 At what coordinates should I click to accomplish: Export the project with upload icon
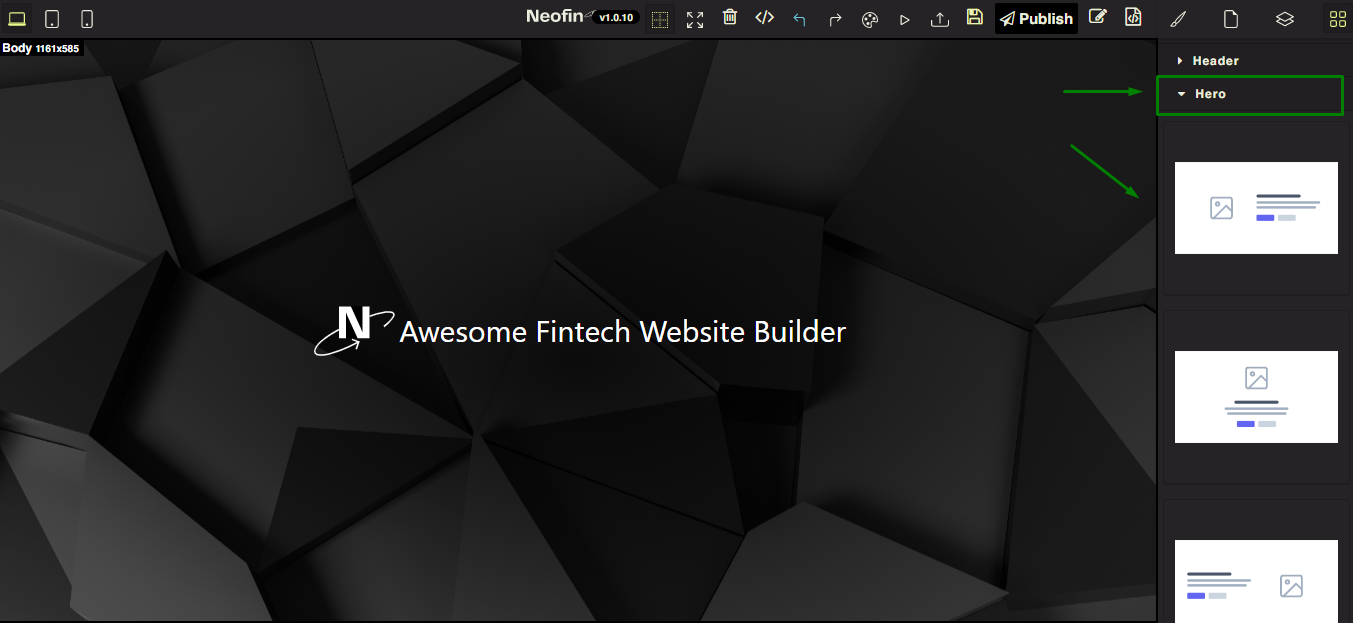[x=940, y=19]
